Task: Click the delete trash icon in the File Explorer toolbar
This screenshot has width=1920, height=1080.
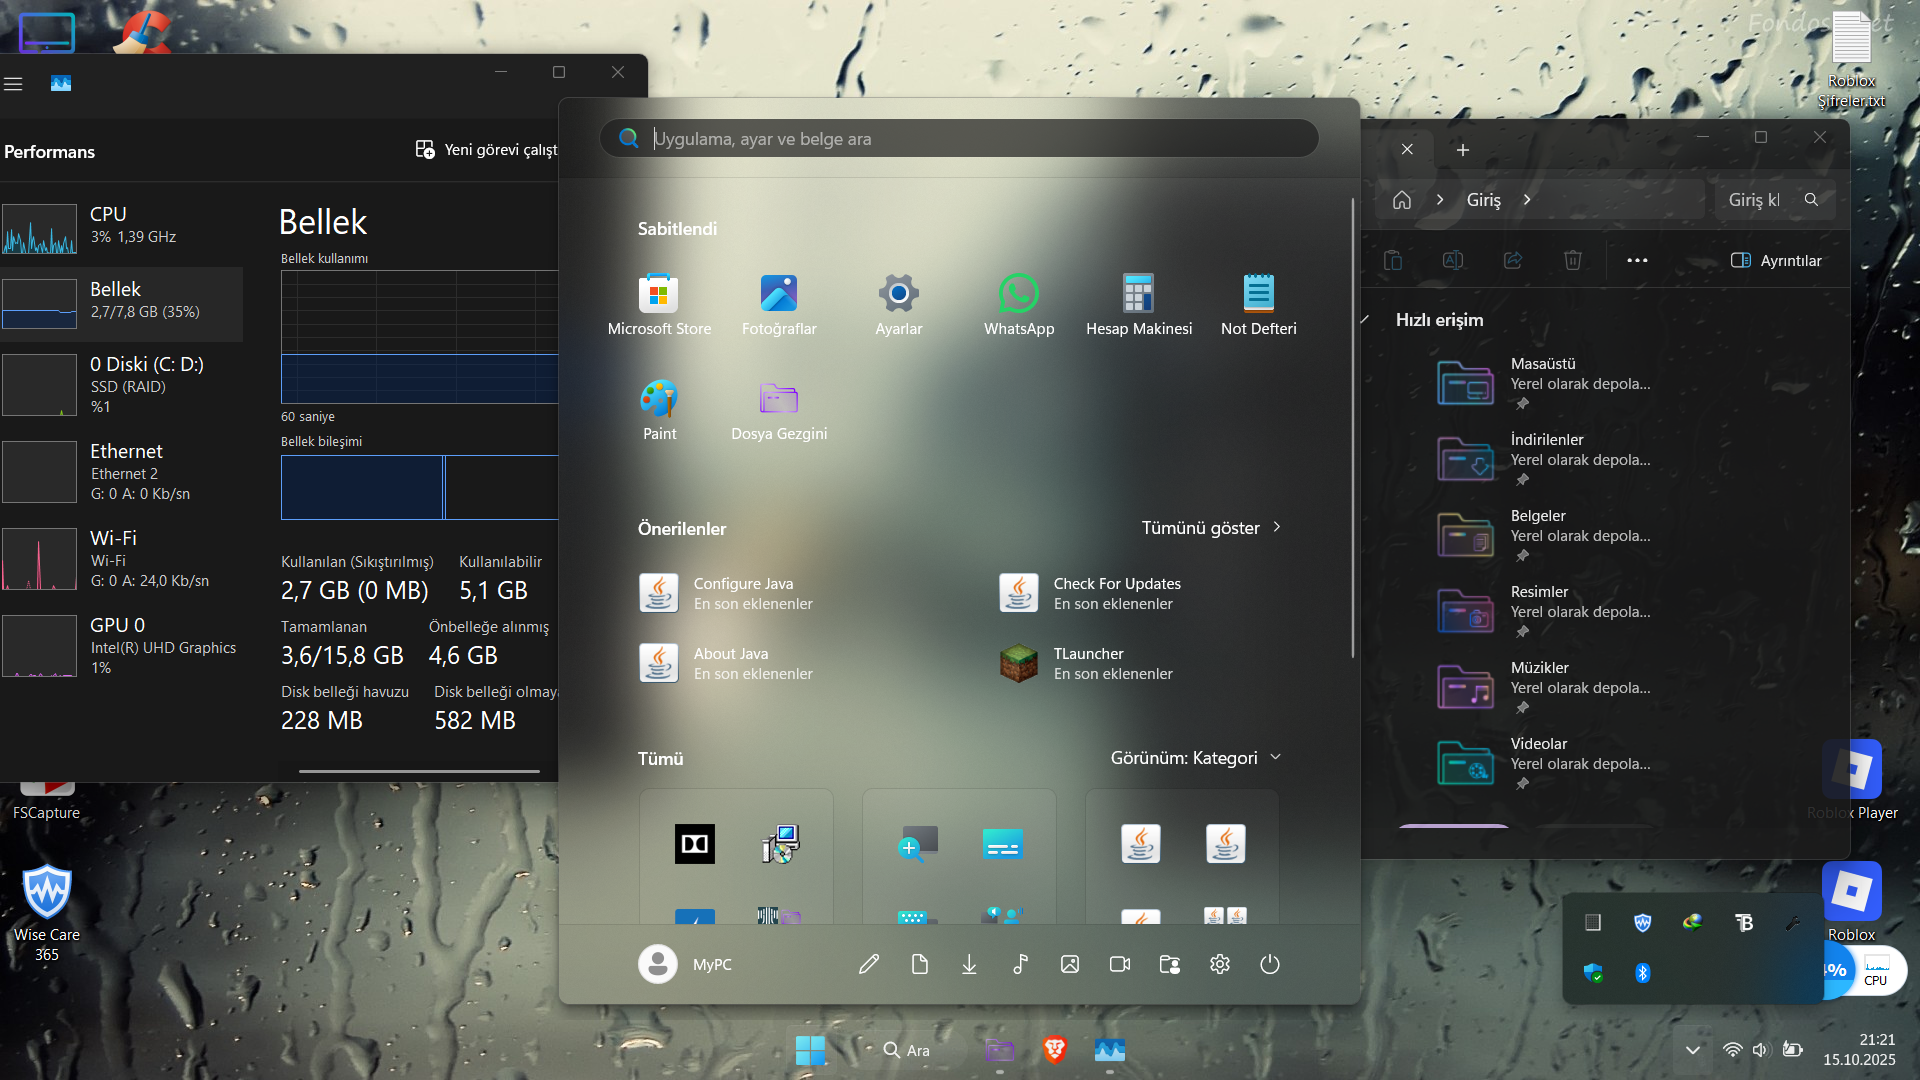Action: click(x=1573, y=260)
